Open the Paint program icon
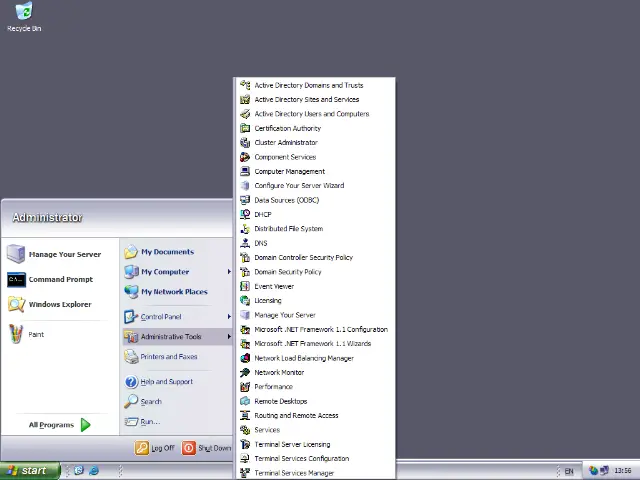This screenshot has height=480, width=640. [x=16, y=335]
